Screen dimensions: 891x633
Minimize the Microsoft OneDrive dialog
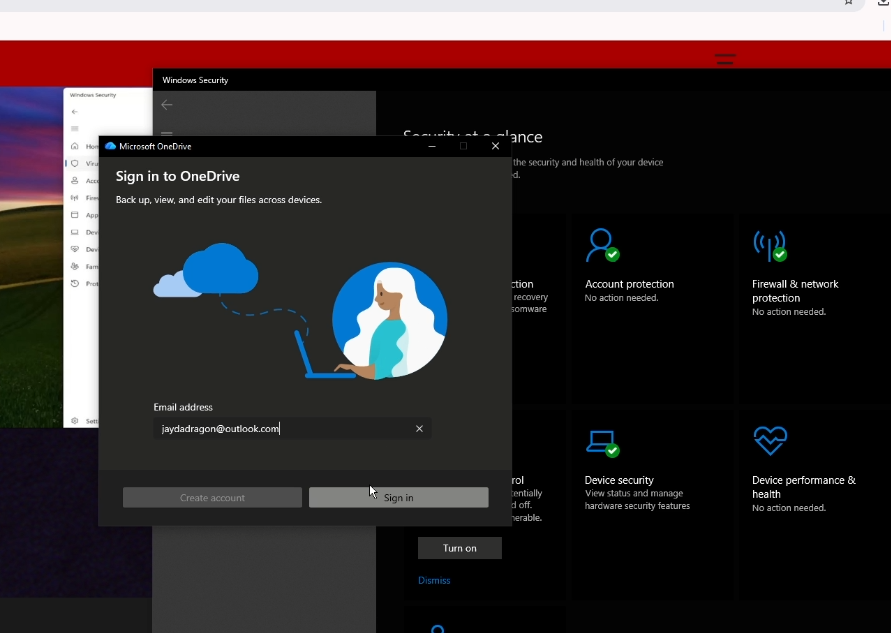coord(432,146)
